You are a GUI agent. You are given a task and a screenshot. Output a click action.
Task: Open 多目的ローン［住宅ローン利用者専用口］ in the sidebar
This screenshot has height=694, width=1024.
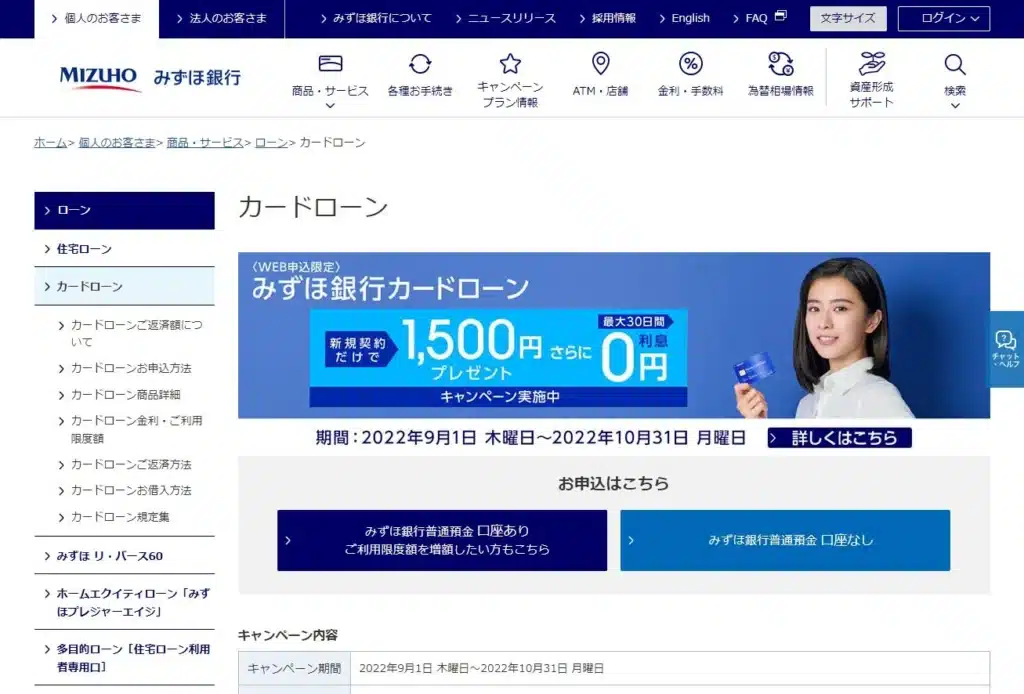tap(124, 658)
